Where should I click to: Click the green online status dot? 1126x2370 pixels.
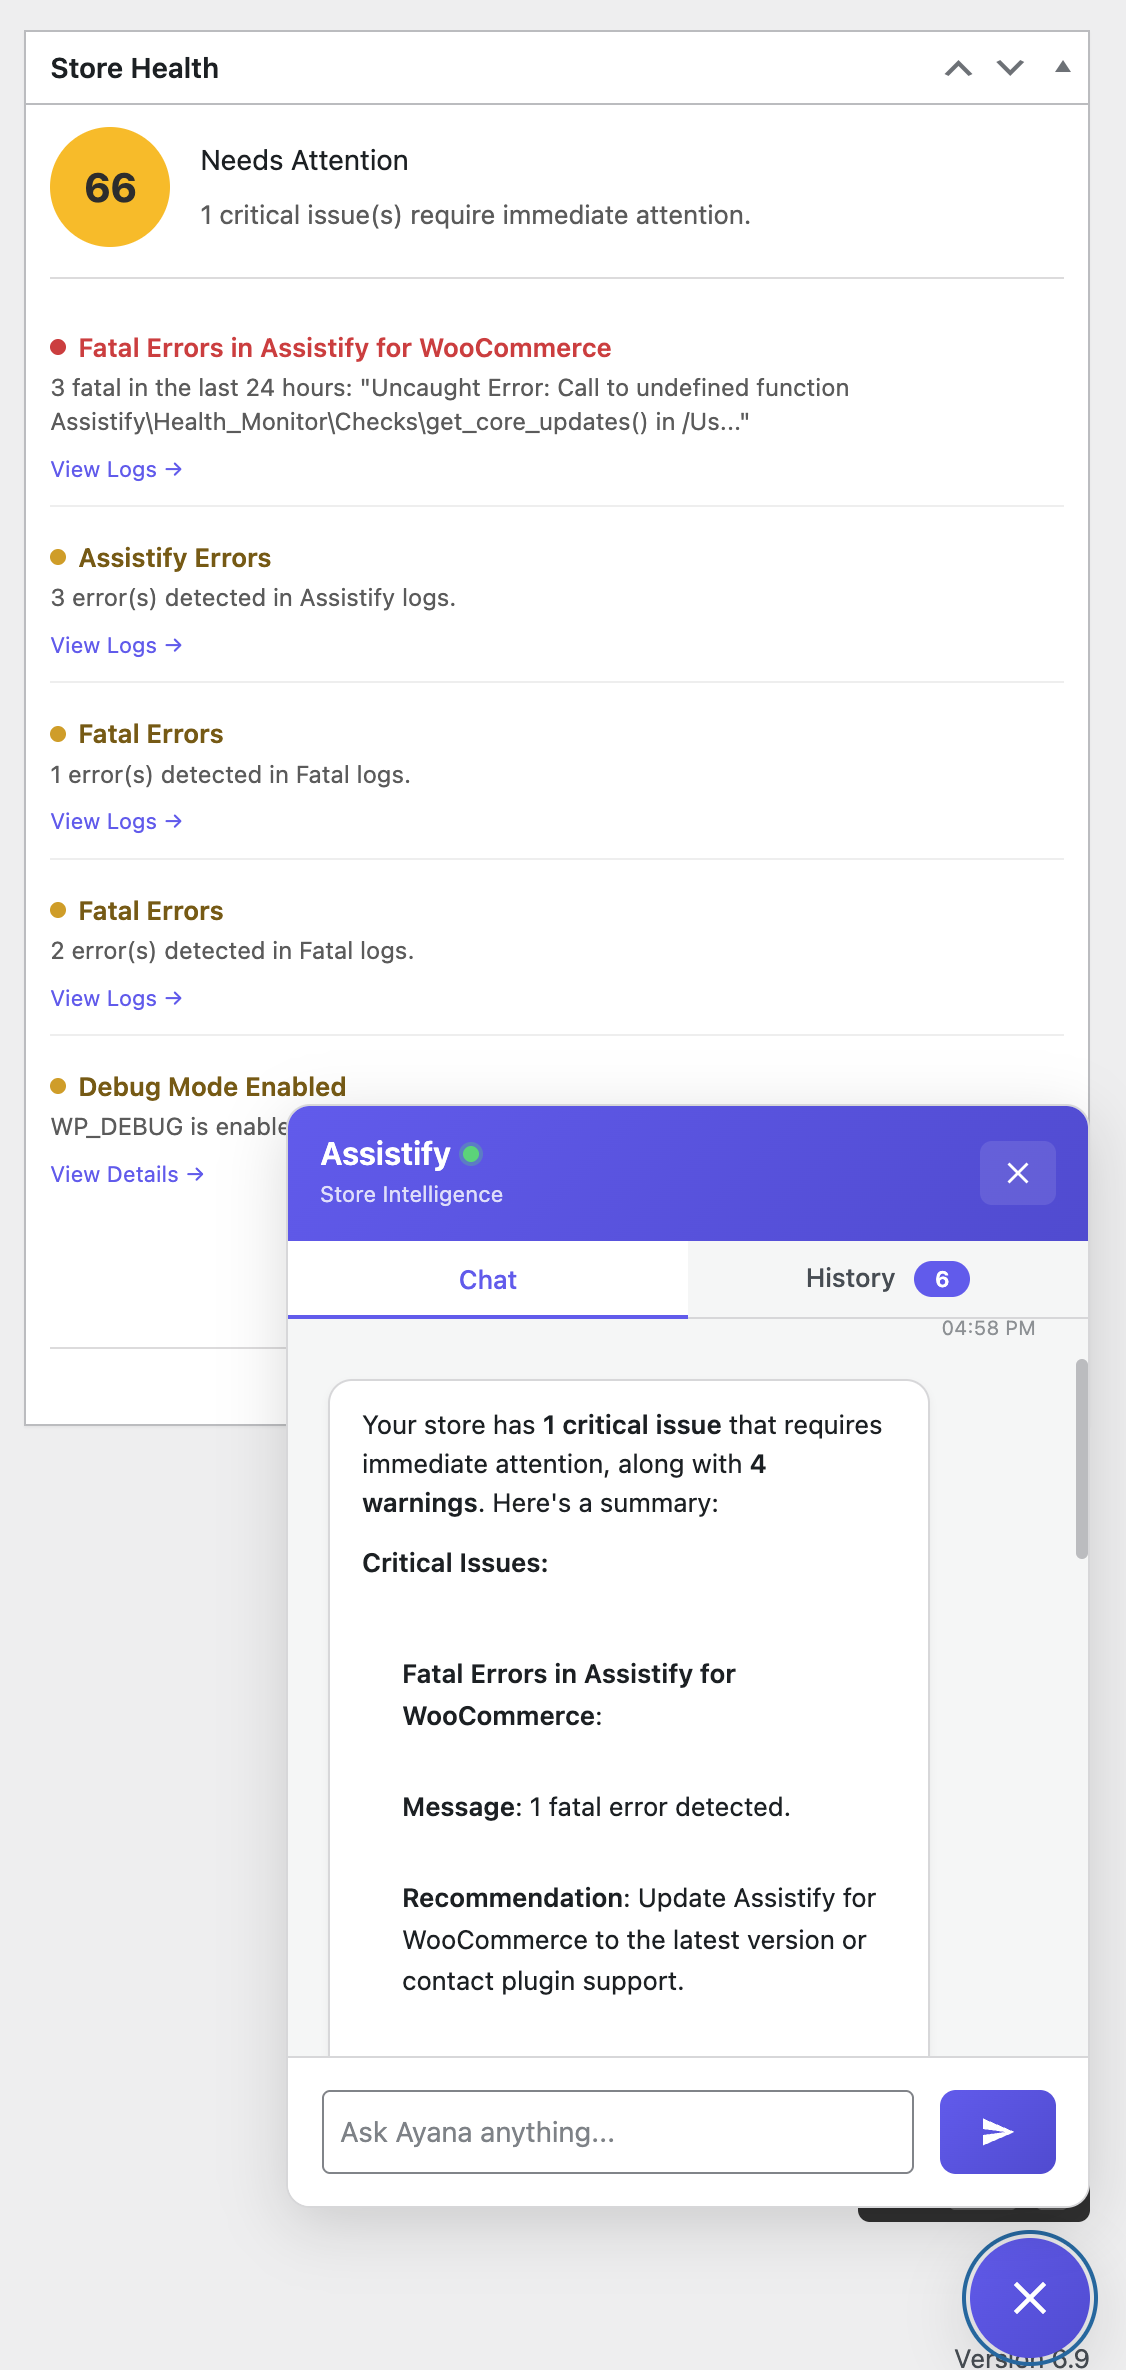coord(471,1154)
